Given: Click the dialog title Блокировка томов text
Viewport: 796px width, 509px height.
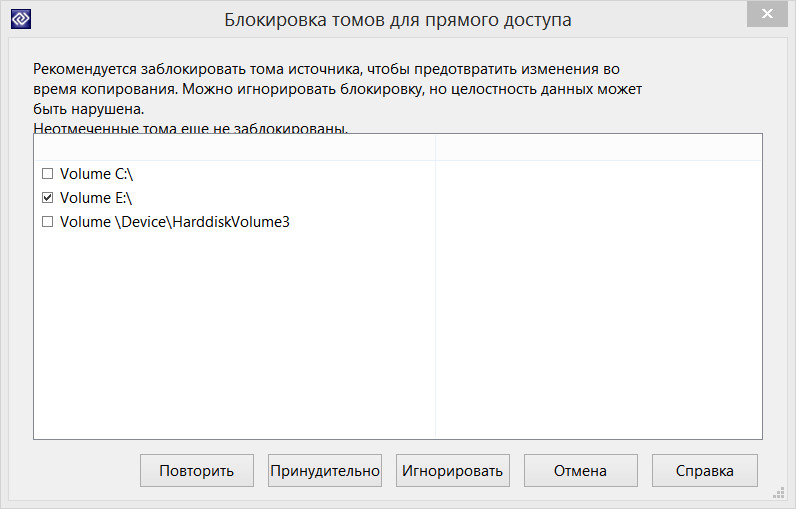Looking at the screenshot, I should (x=400, y=19).
